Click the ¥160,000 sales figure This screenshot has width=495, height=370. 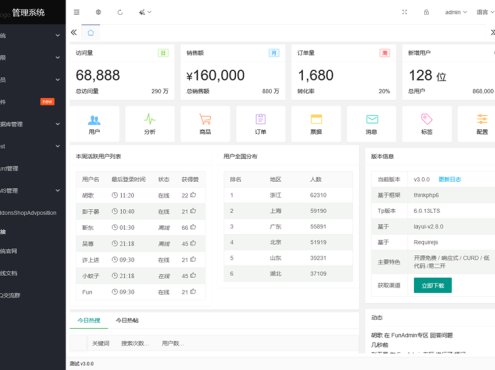tap(216, 75)
